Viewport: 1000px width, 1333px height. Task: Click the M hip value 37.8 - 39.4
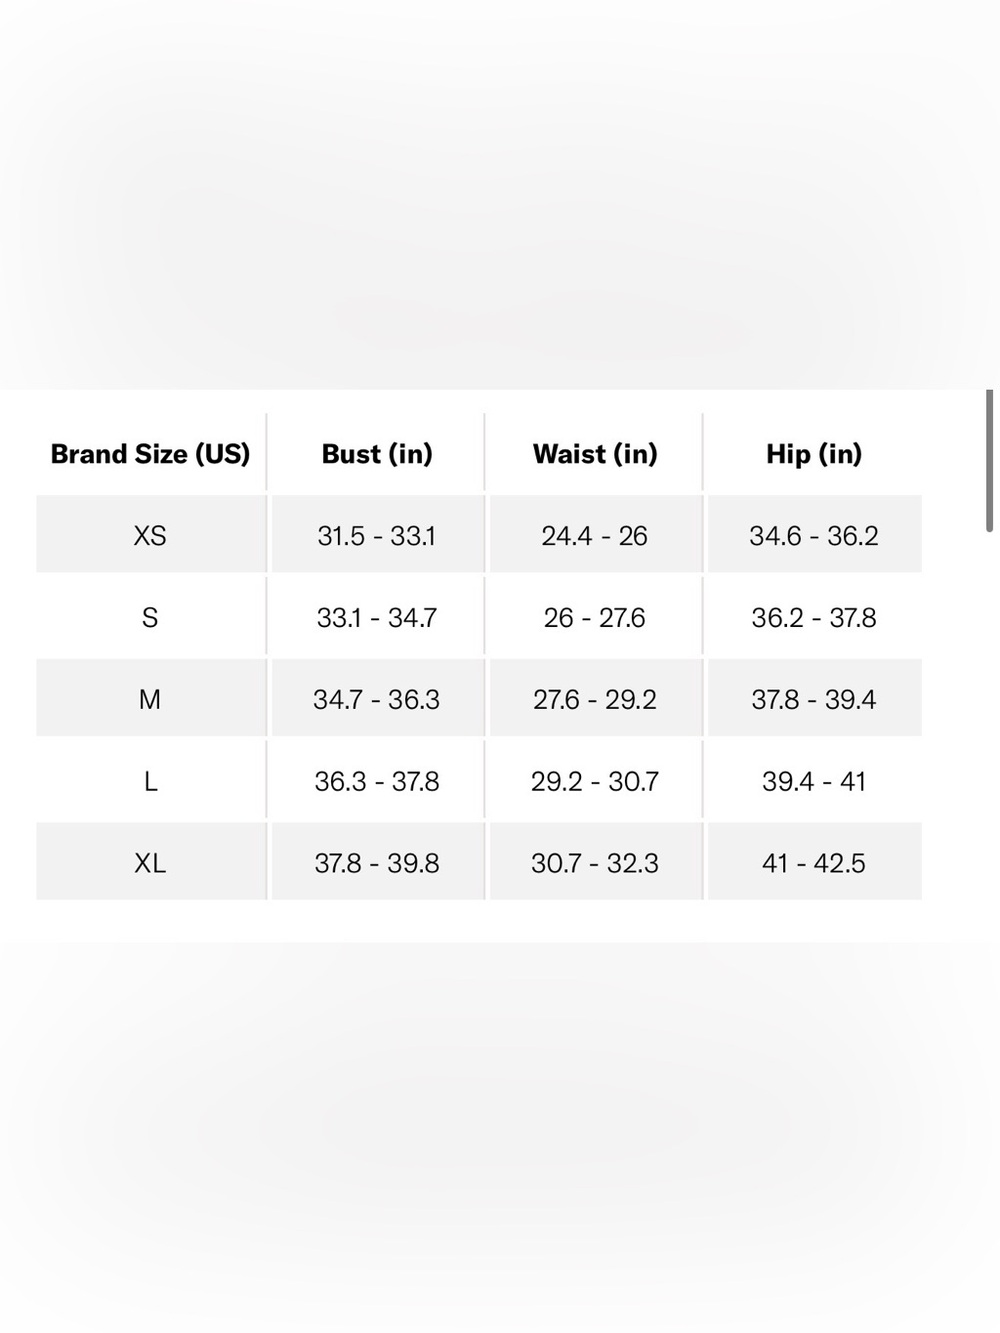click(x=814, y=700)
